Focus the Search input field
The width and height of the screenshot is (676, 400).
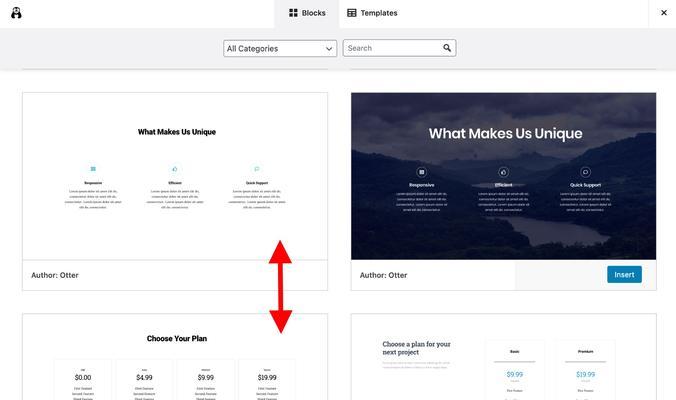399,48
